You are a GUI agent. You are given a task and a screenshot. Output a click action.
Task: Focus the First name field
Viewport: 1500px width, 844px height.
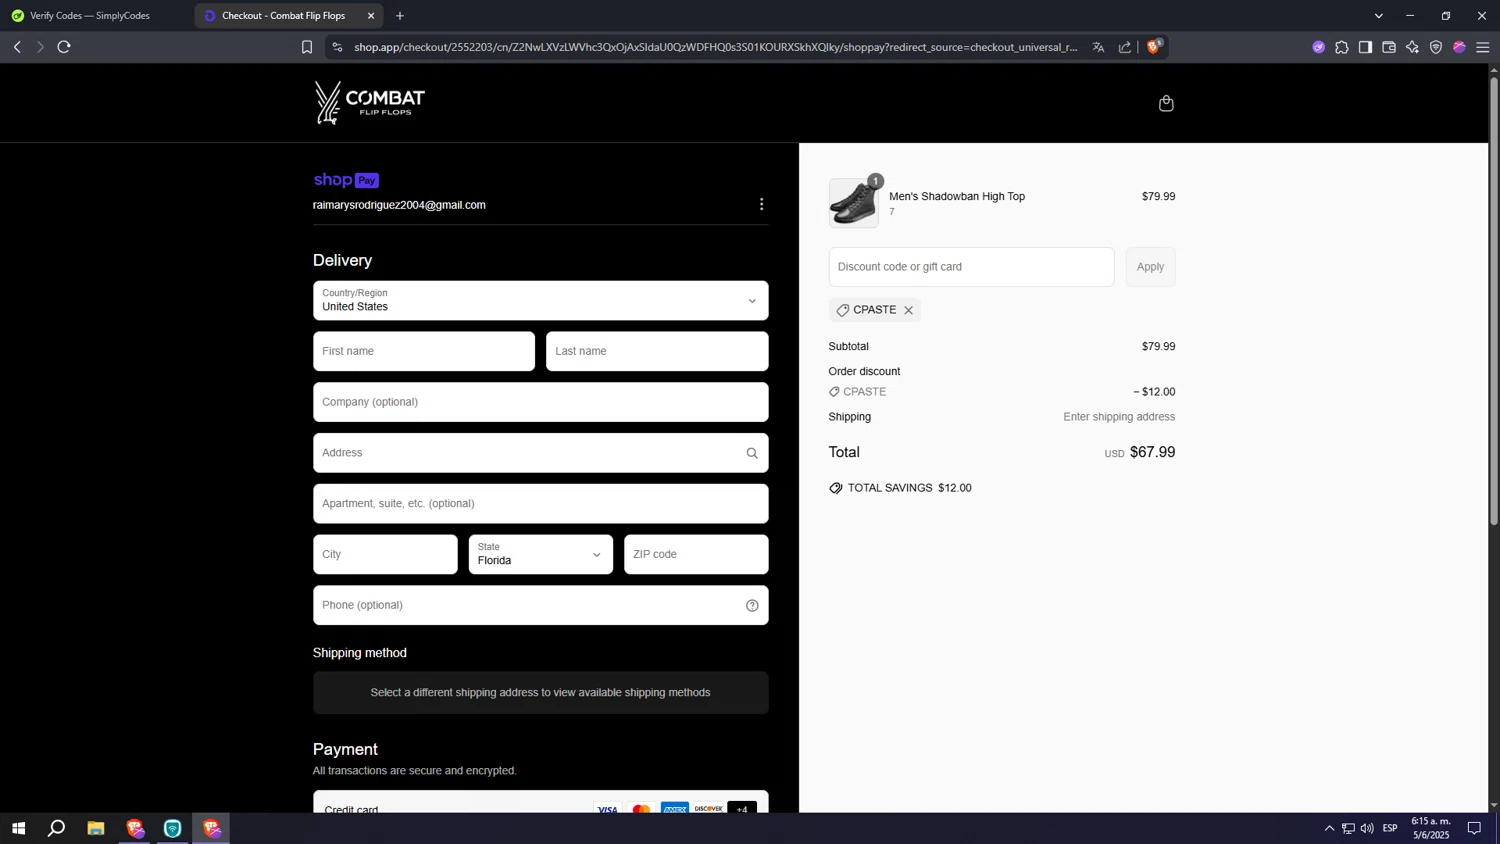(x=424, y=352)
